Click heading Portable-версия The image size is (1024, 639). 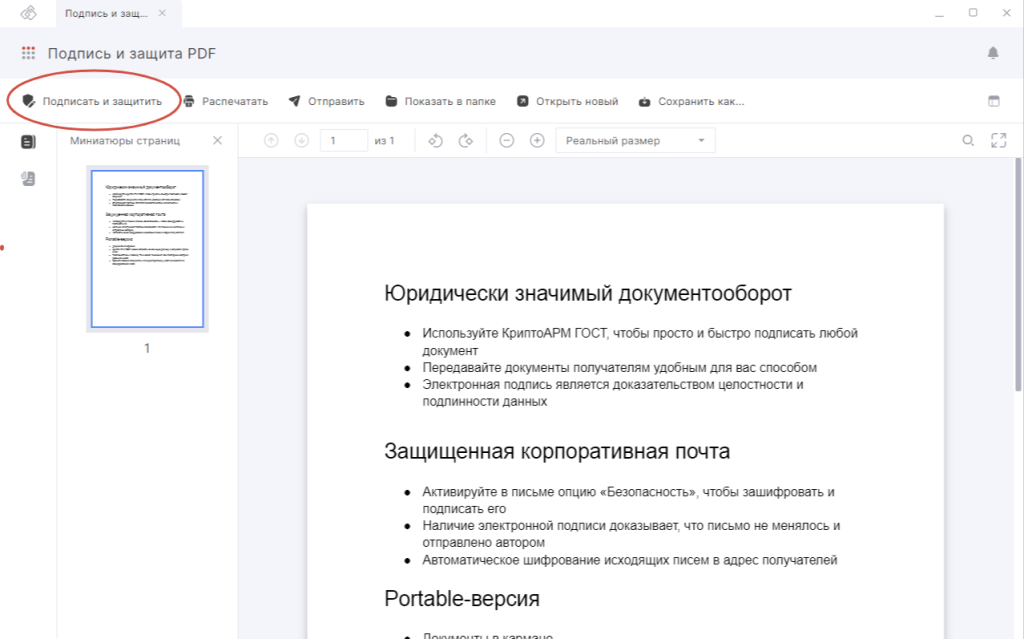462,598
